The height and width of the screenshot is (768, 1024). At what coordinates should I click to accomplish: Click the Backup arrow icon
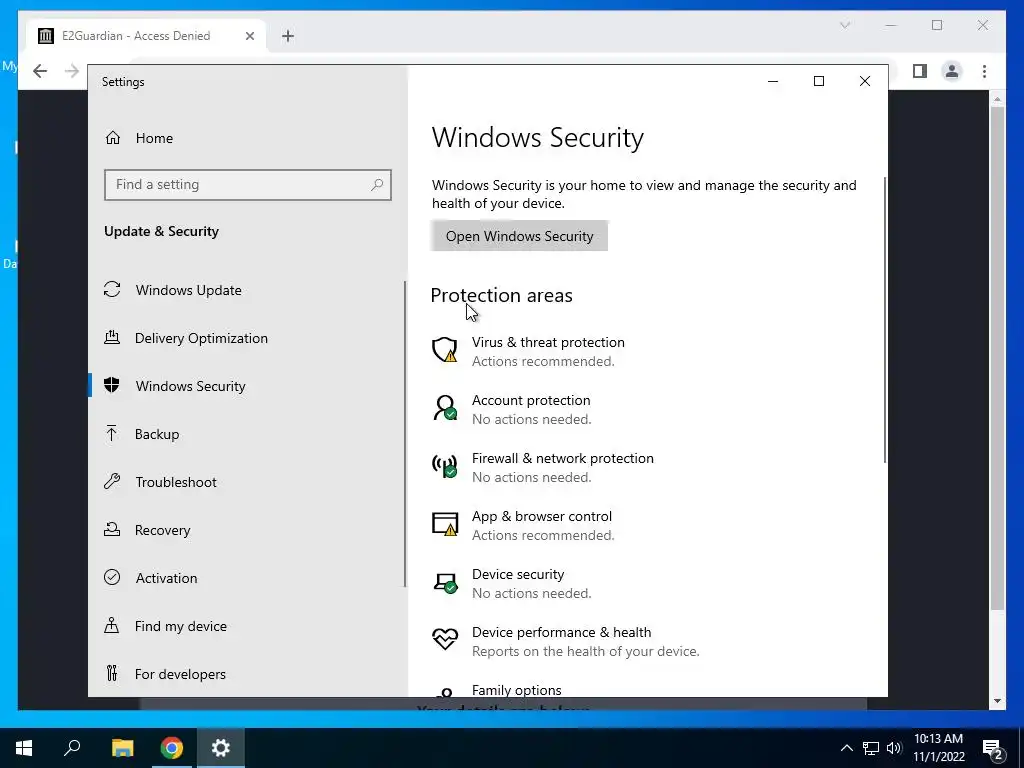(112, 434)
